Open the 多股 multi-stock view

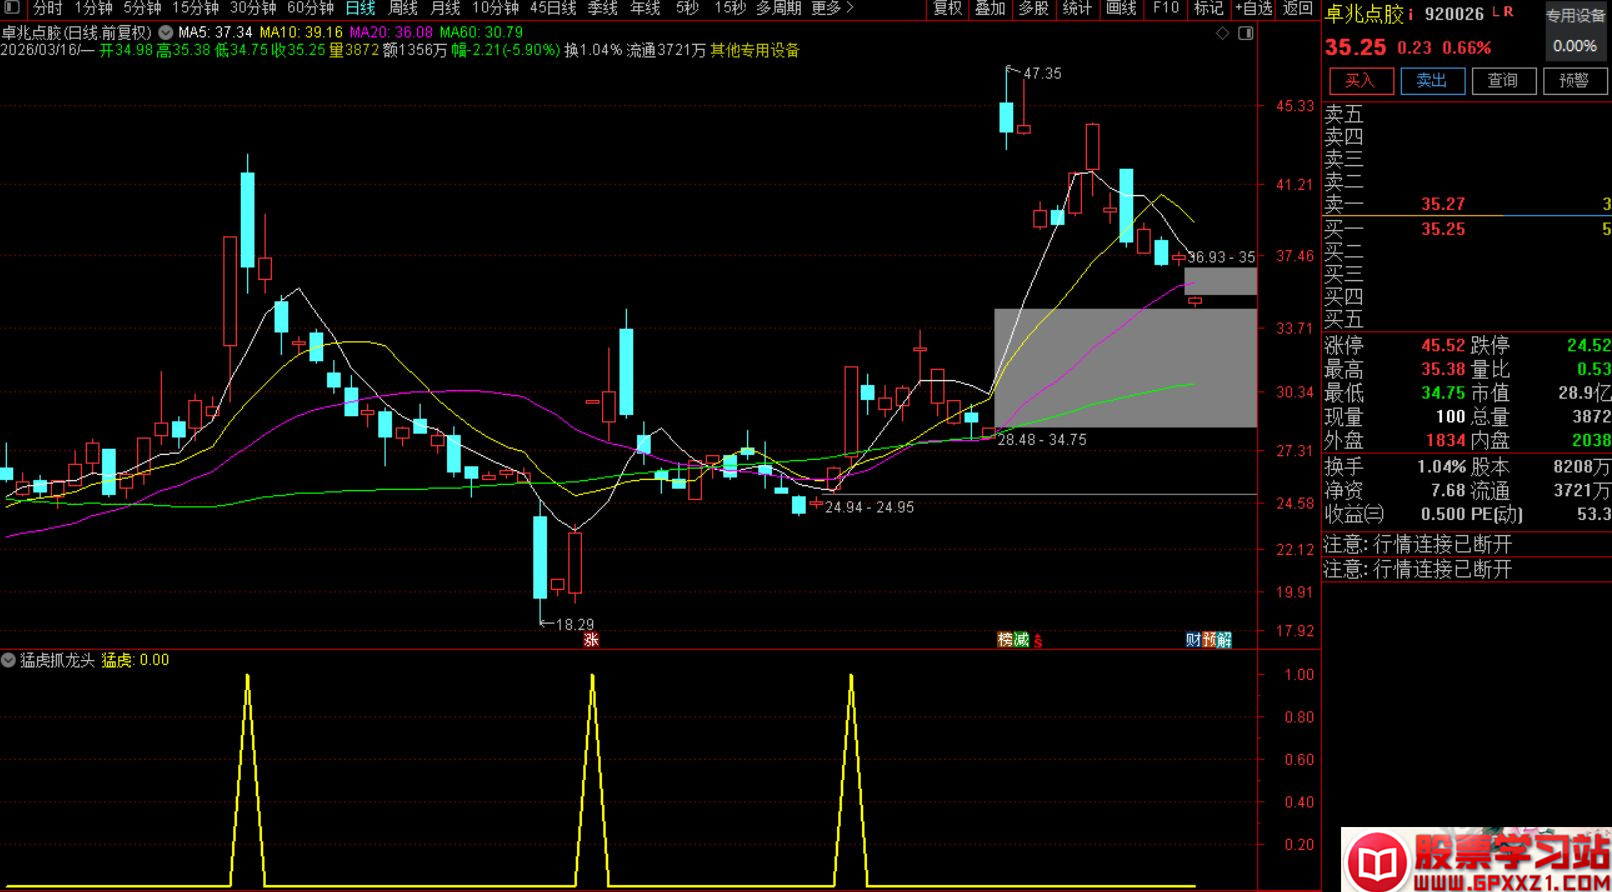pos(1033,8)
